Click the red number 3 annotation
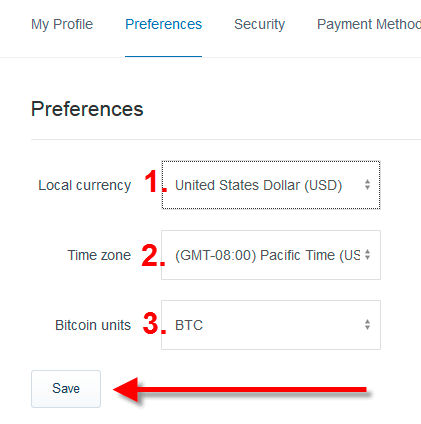 coord(154,323)
